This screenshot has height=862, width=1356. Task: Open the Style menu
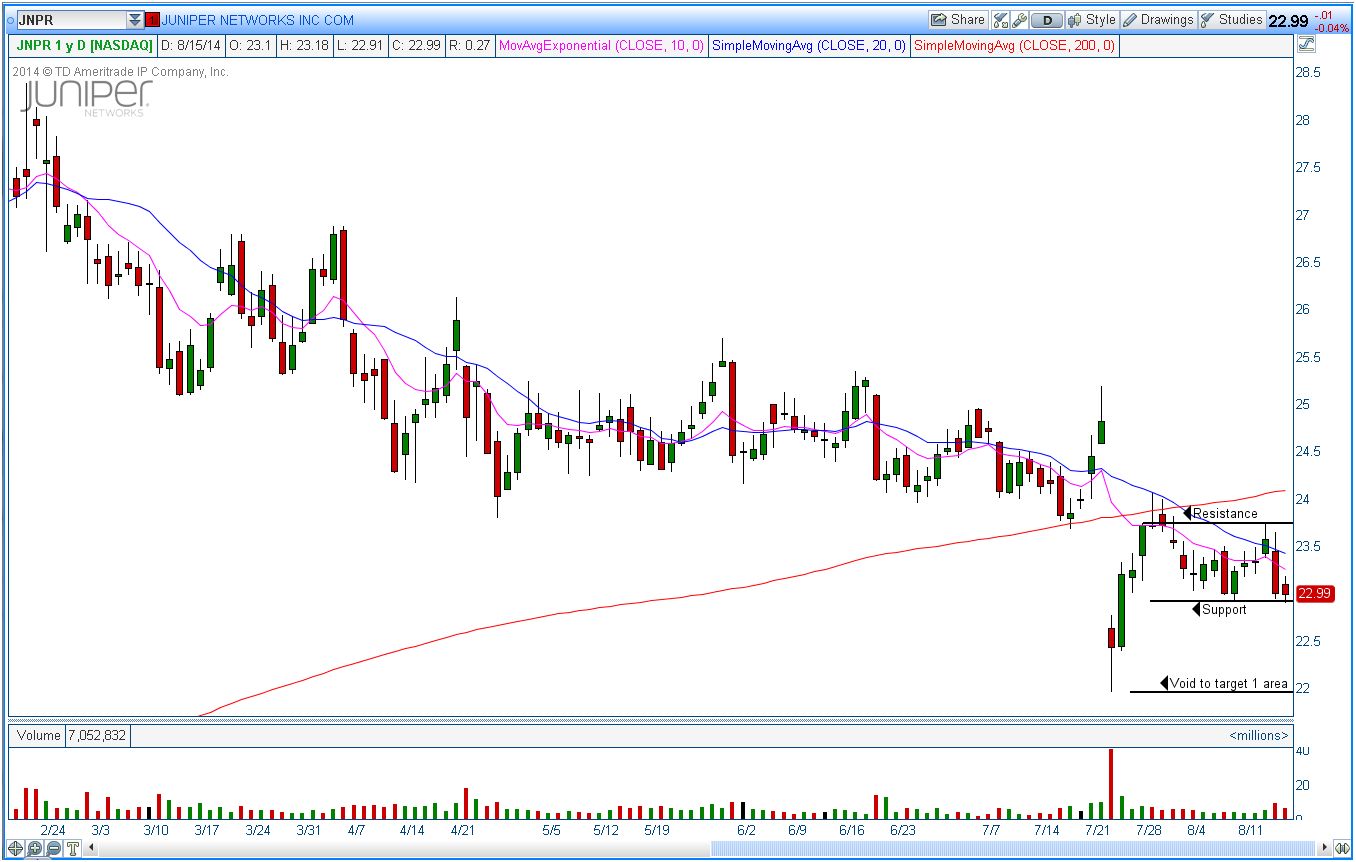[x=1092, y=19]
